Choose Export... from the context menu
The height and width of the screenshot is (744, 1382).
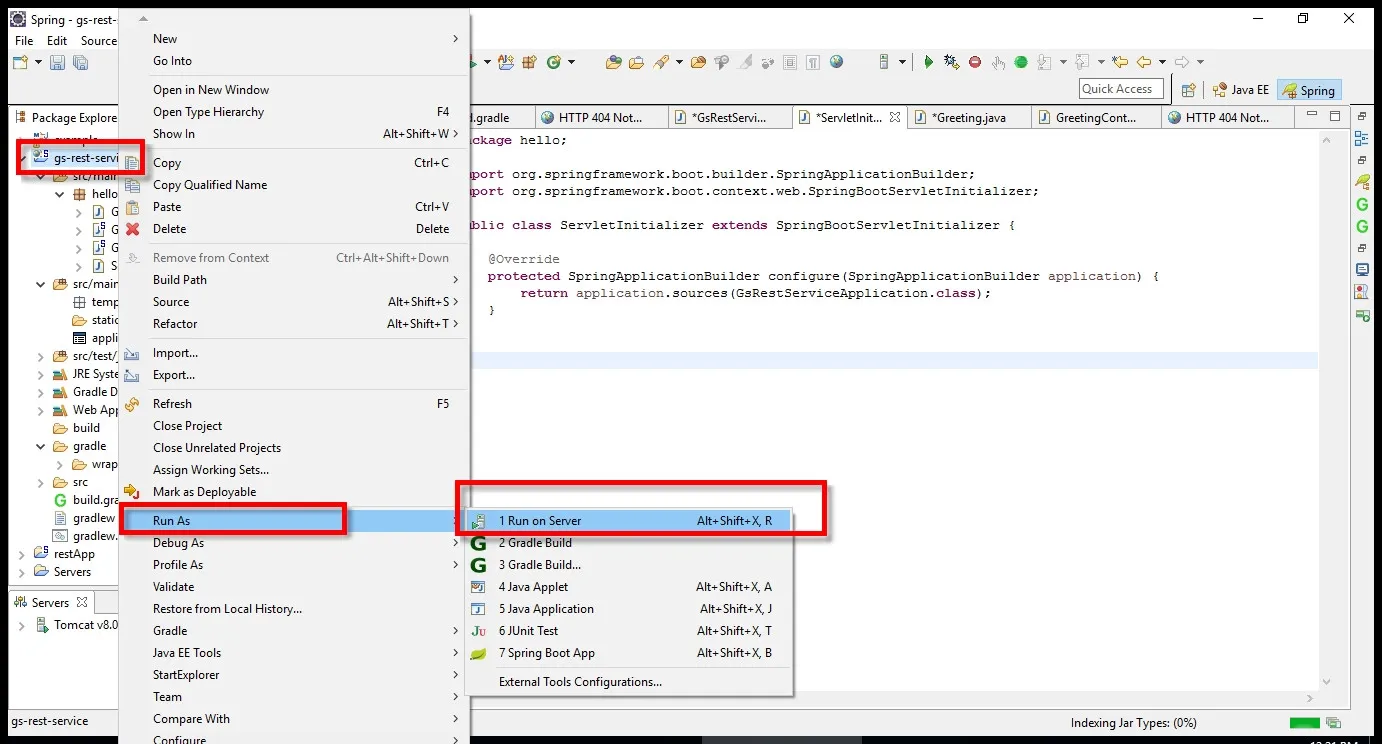point(294,375)
